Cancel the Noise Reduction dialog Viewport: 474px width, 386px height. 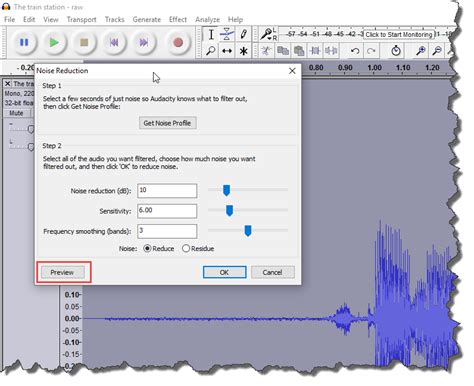(272, 272)
